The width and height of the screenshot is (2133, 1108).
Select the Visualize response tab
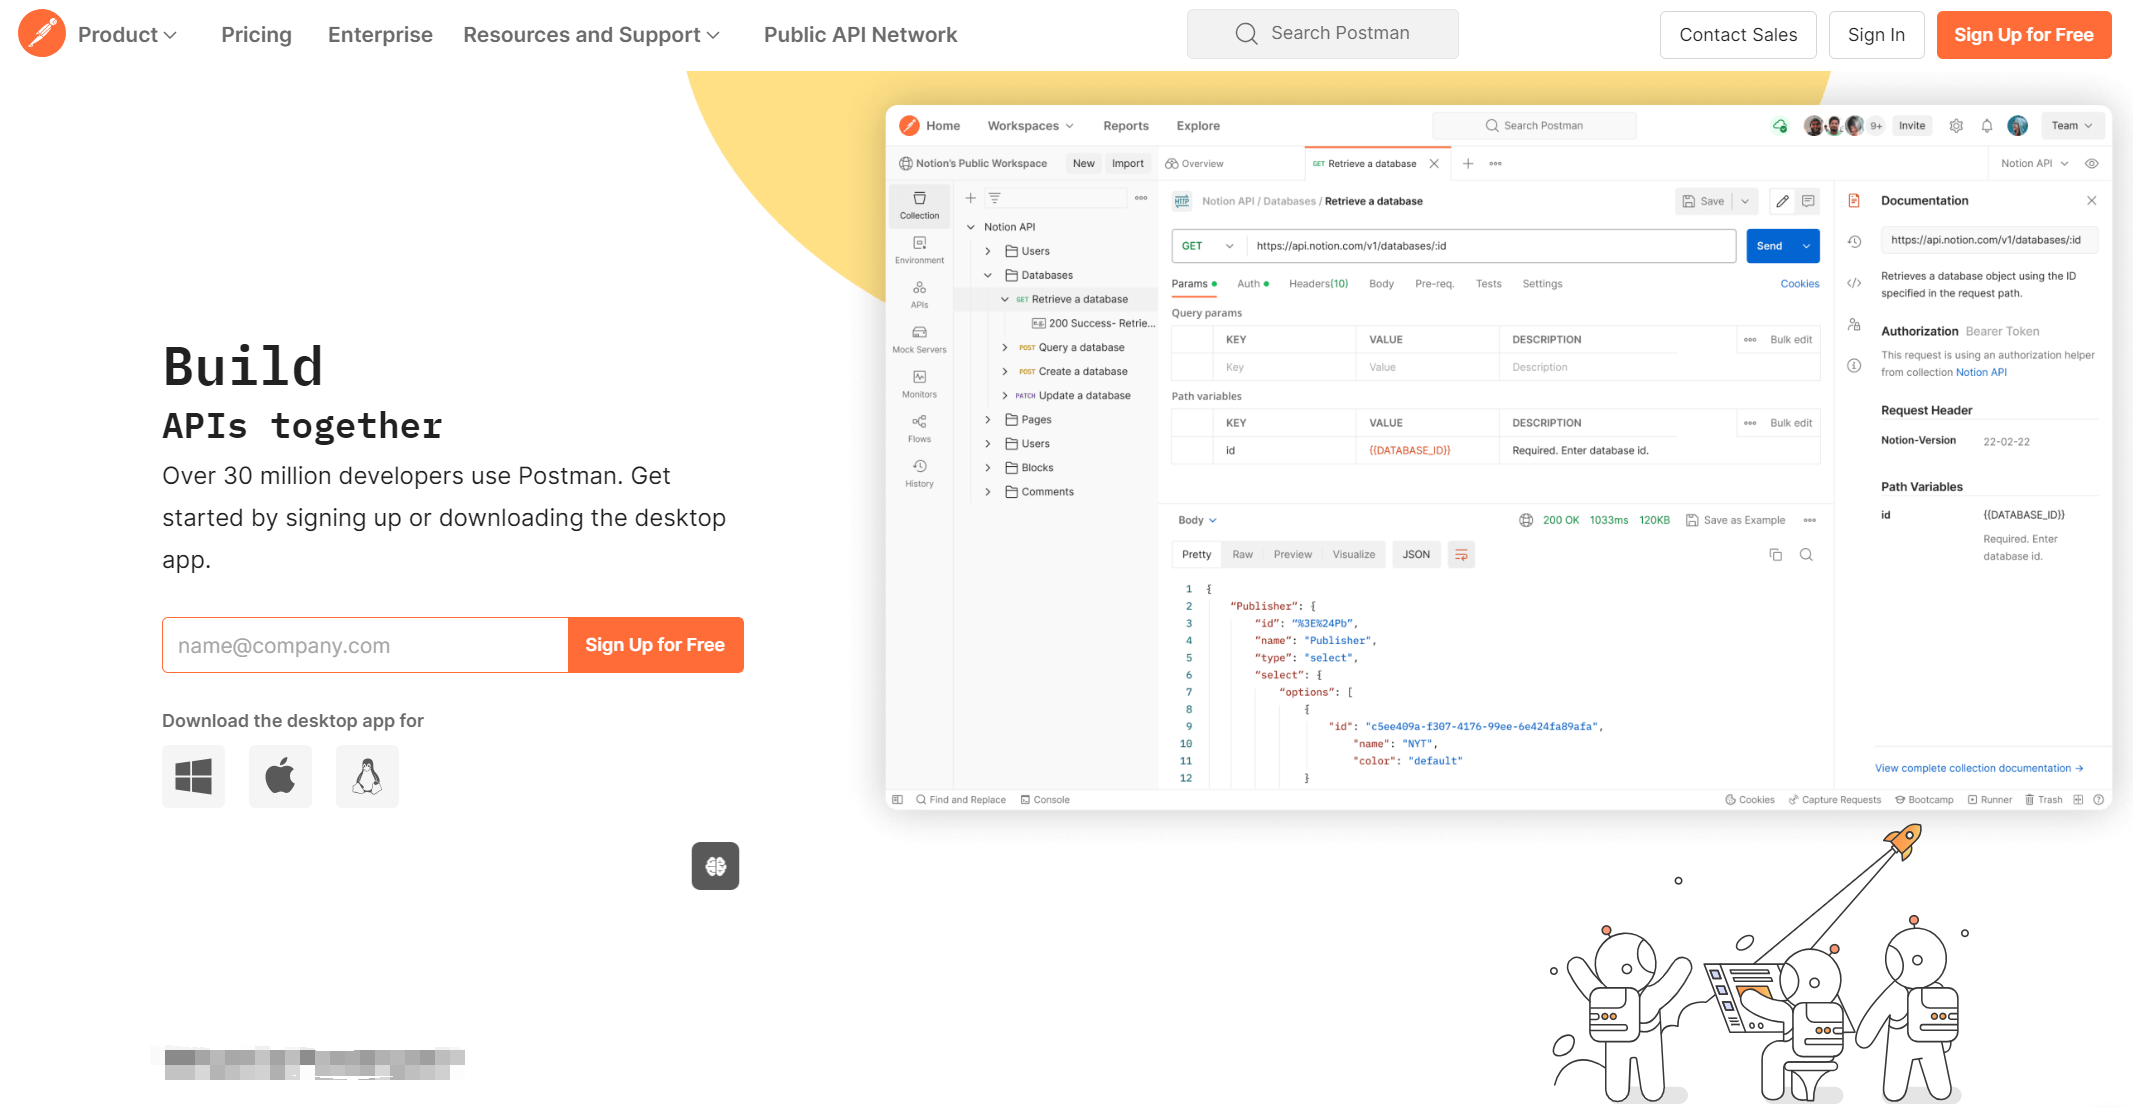coord(1353,555)
